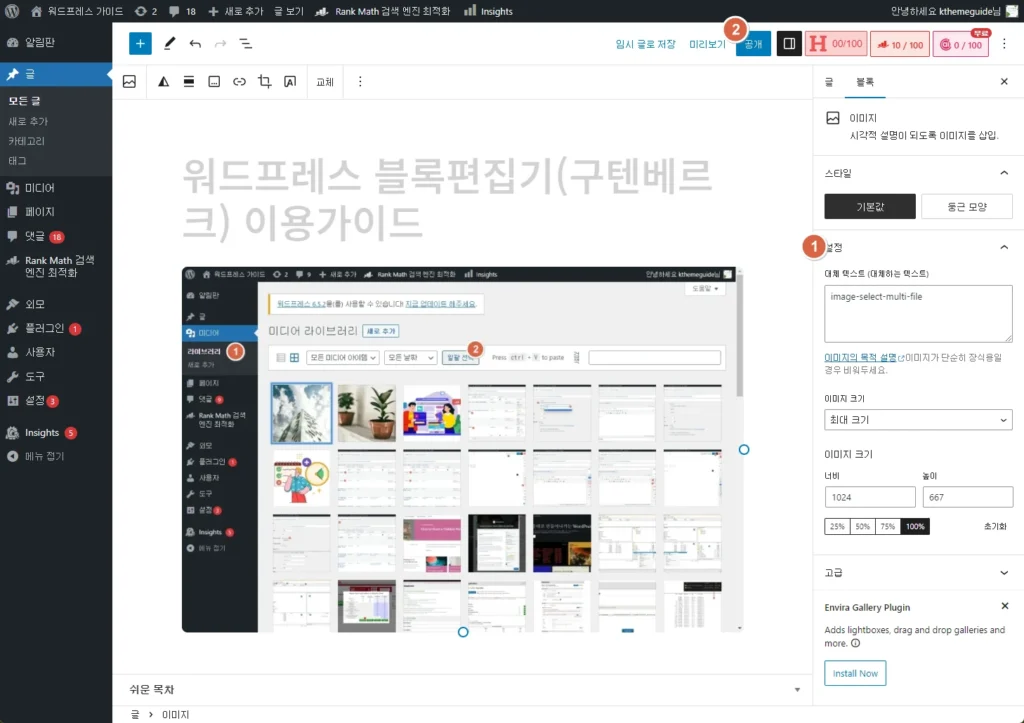Screen dimensions: 1024x723
Task: Click the 너비 width field showing 1024
Action: tap(870, 497)
